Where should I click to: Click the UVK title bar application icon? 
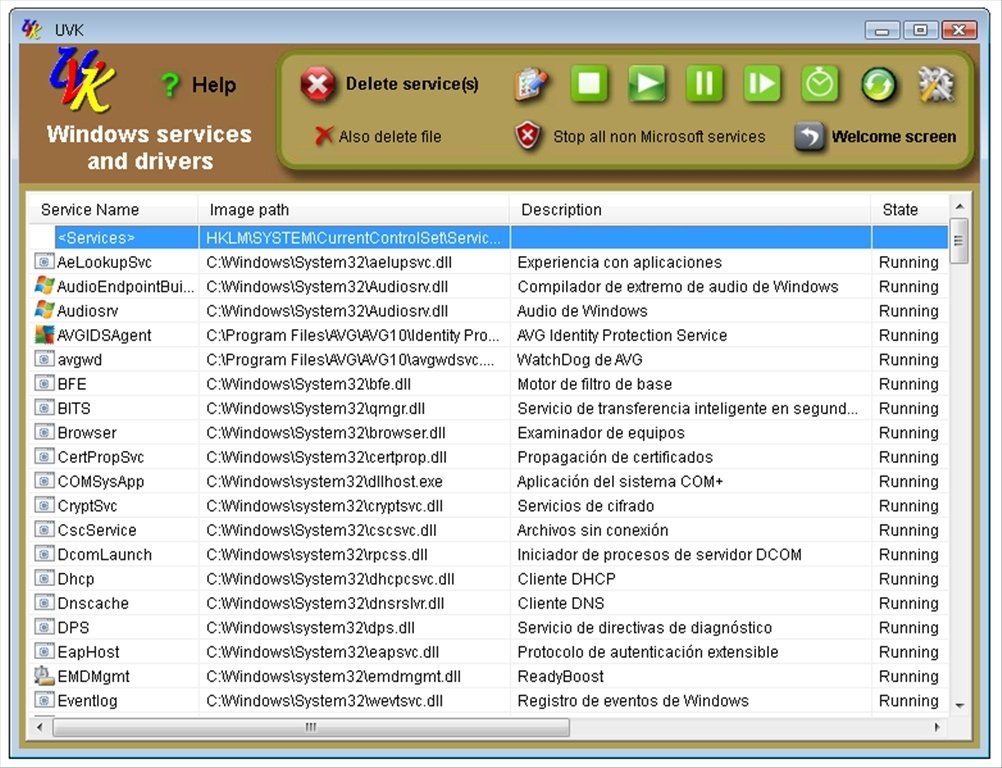(31, 29)
